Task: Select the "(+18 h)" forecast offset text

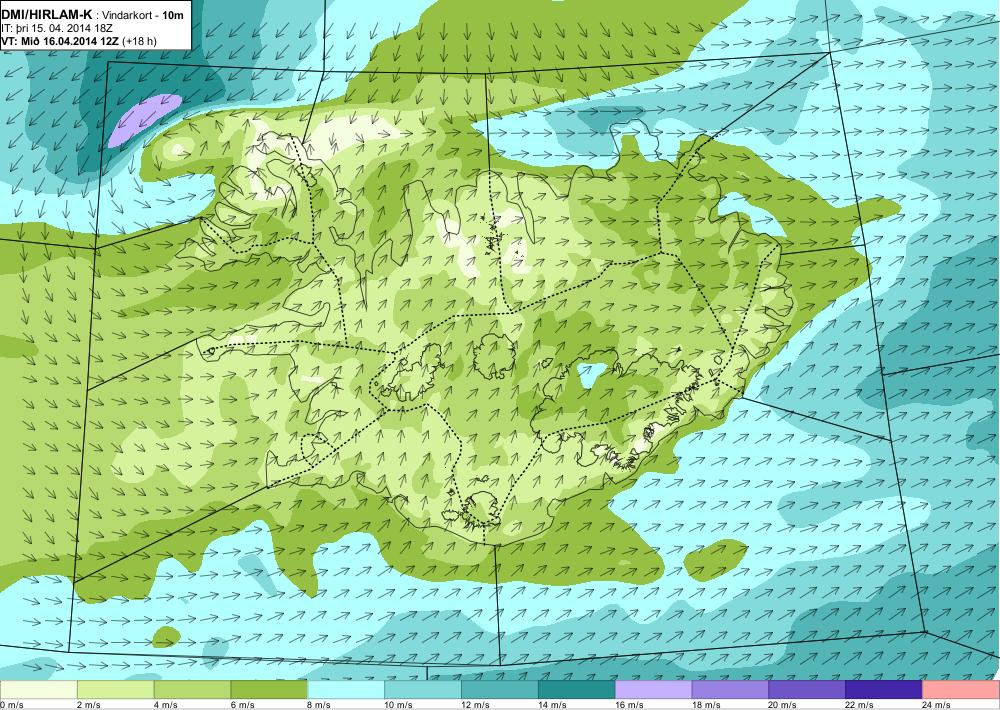Action: [139, 41]
